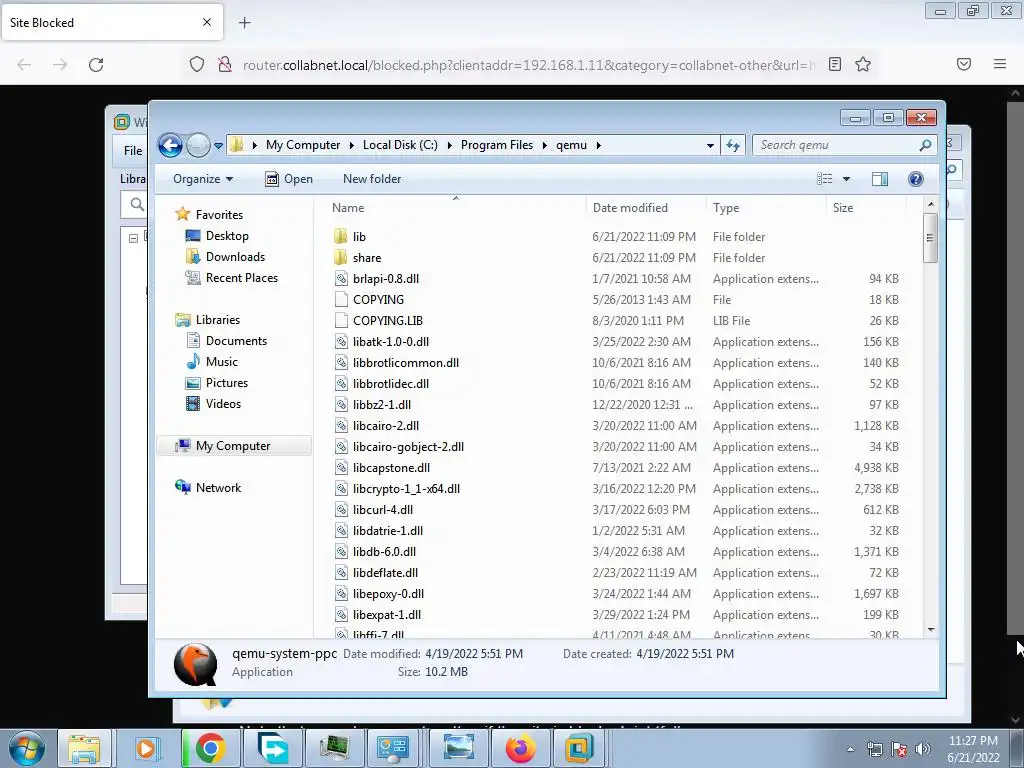Bookmark this page with star icon
This screenshot has width=1024, height=768.
point(863,64)
